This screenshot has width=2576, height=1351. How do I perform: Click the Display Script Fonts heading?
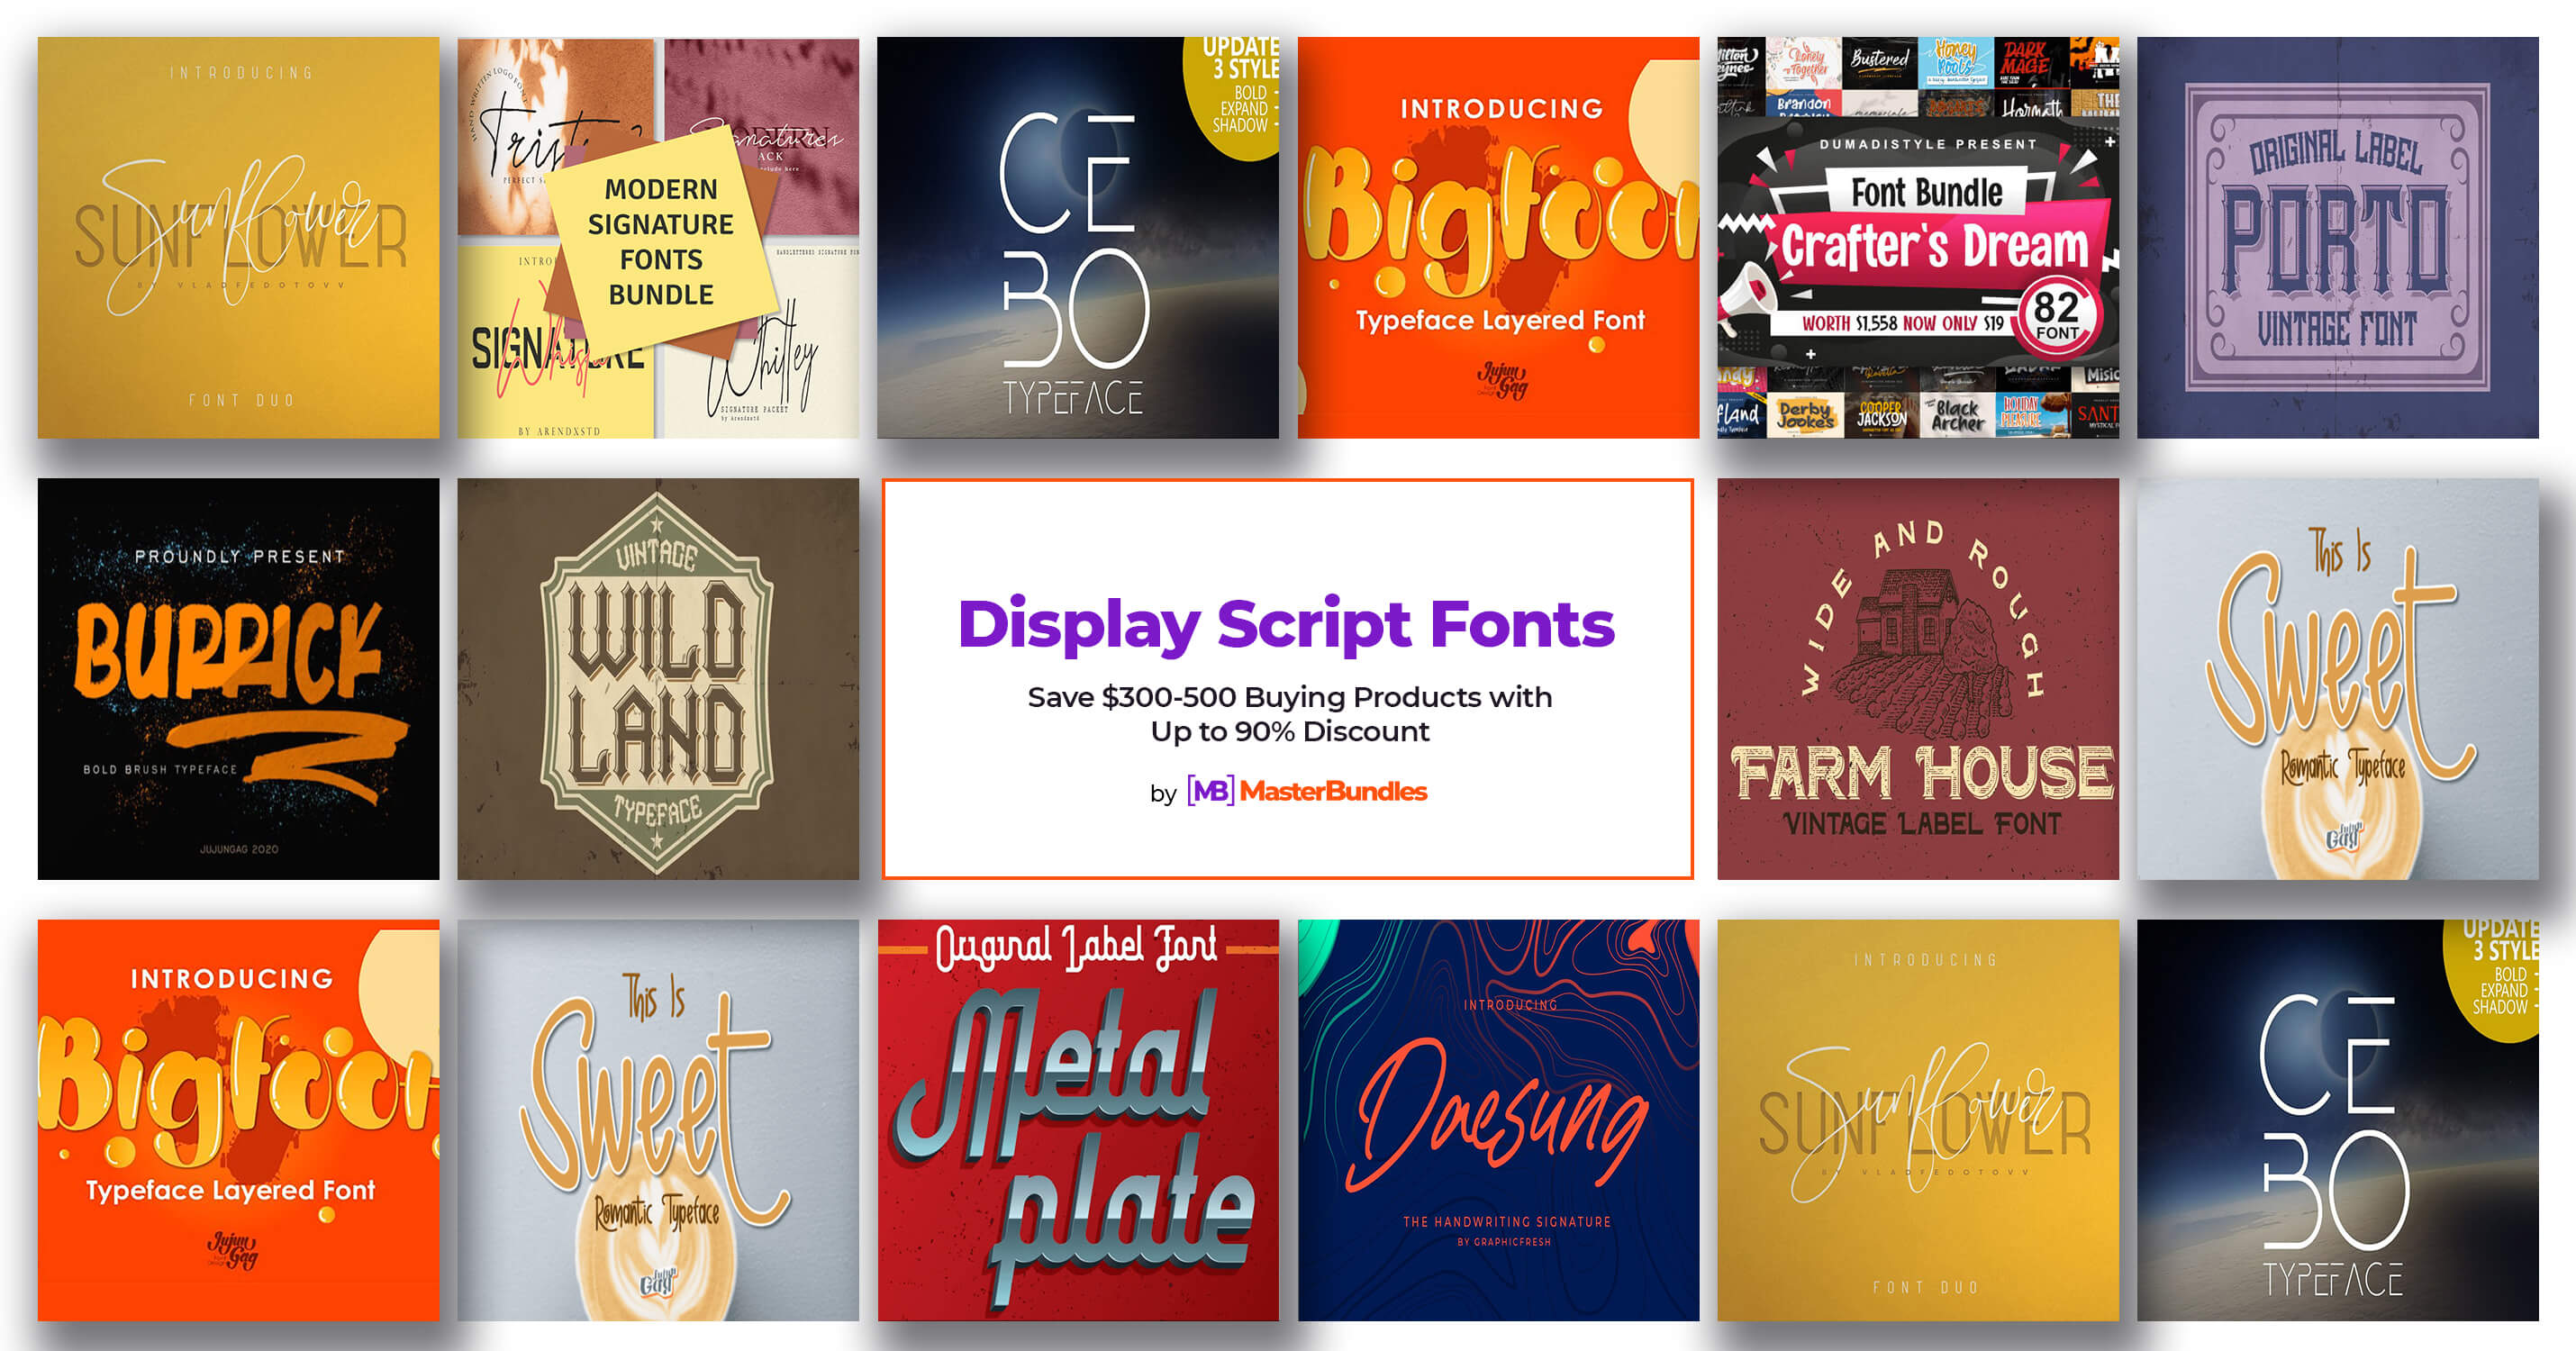click(1288, 623)
